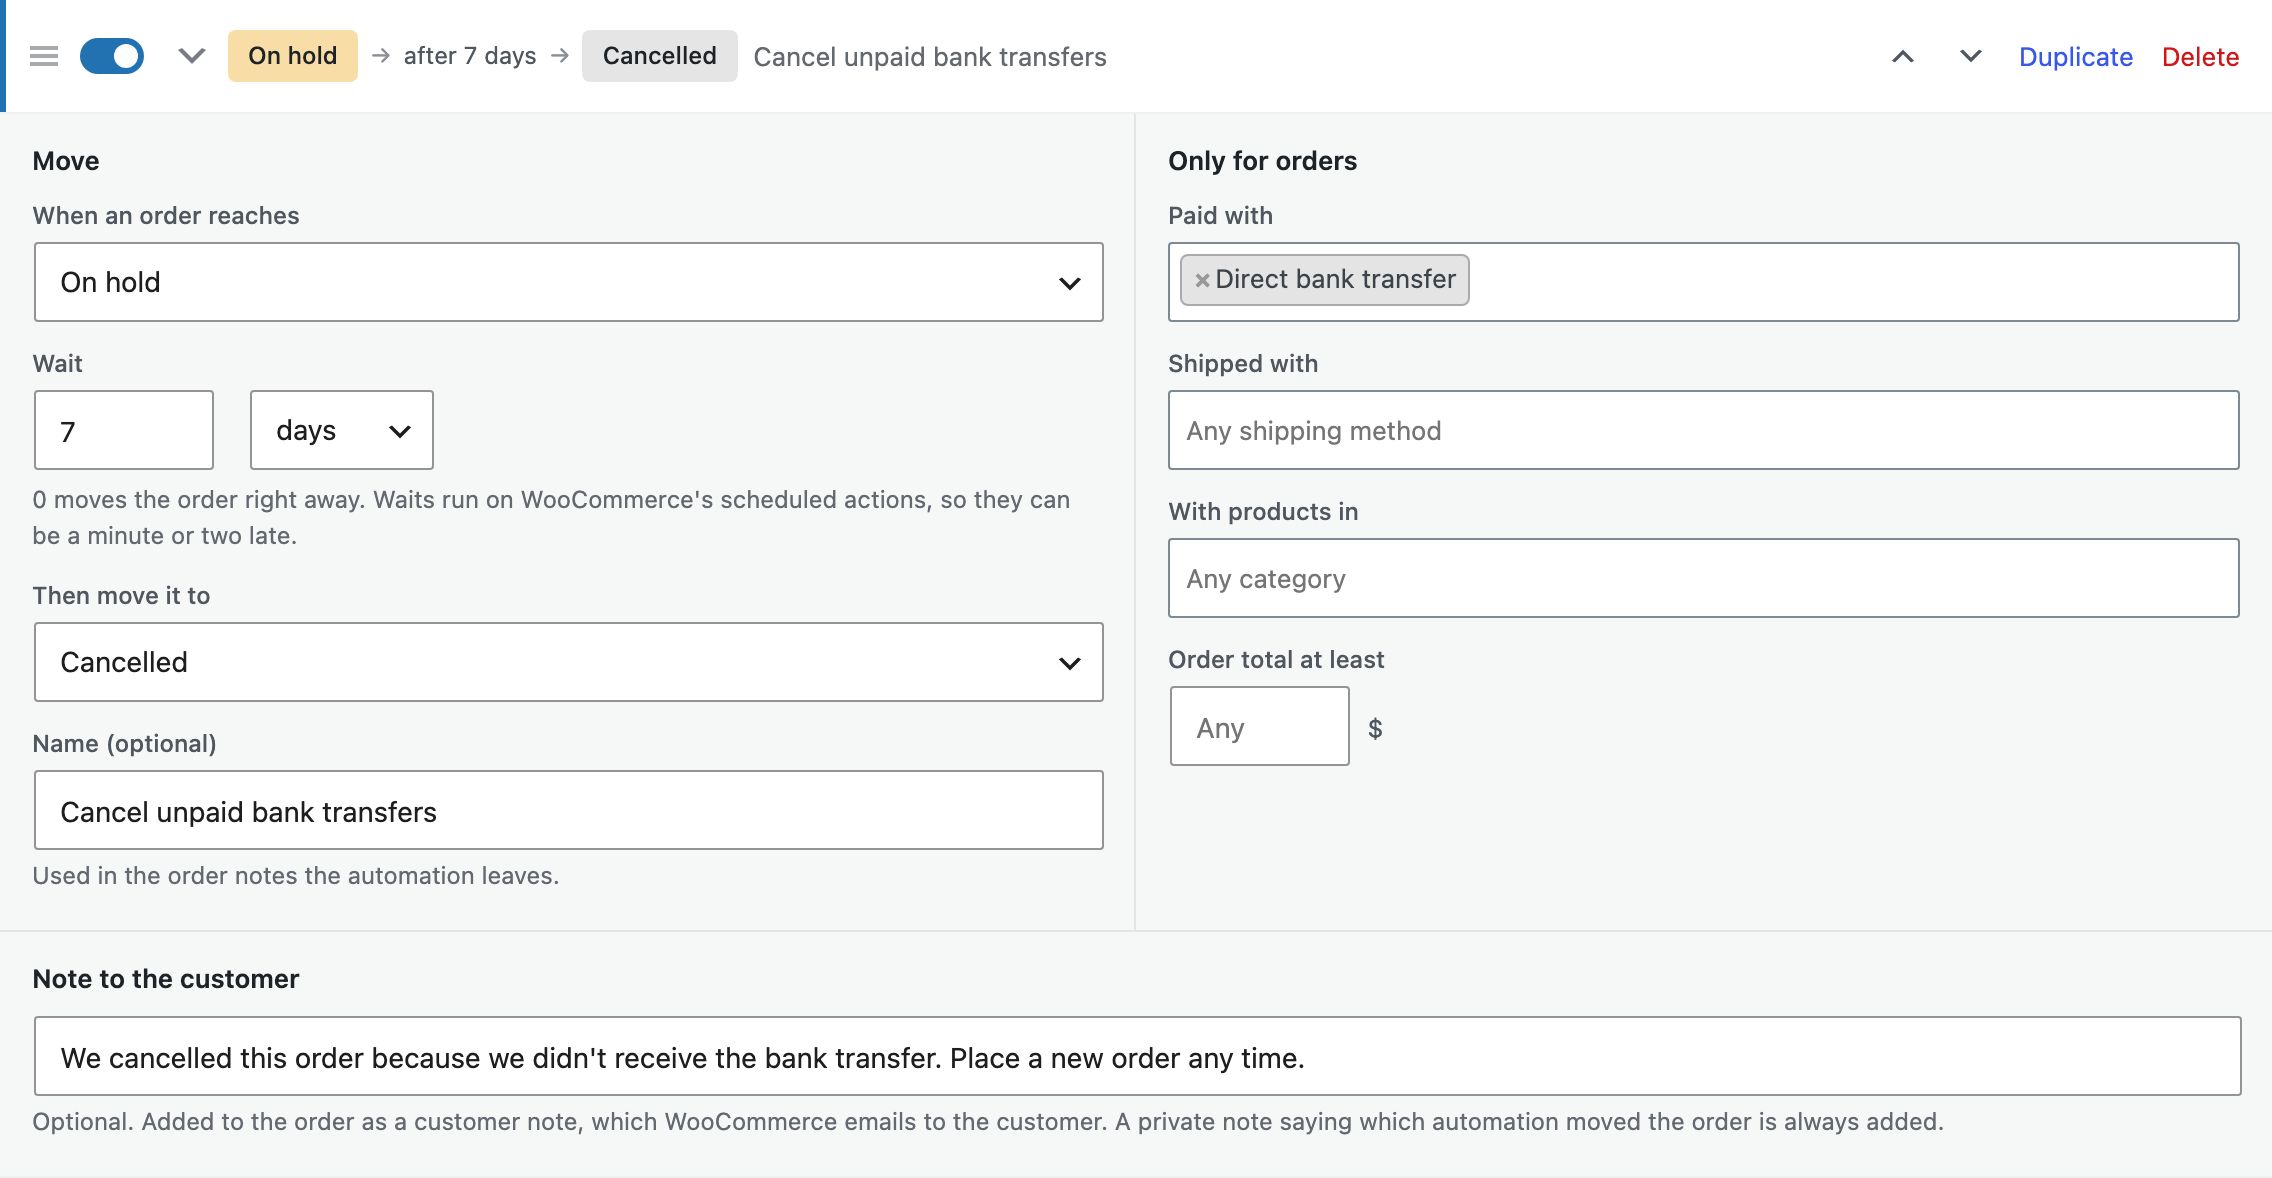Toggle the automation enabled switch off
The width and height of the screenshot is (2272, 1178).
pyautogui.click(x=112, y=56)
